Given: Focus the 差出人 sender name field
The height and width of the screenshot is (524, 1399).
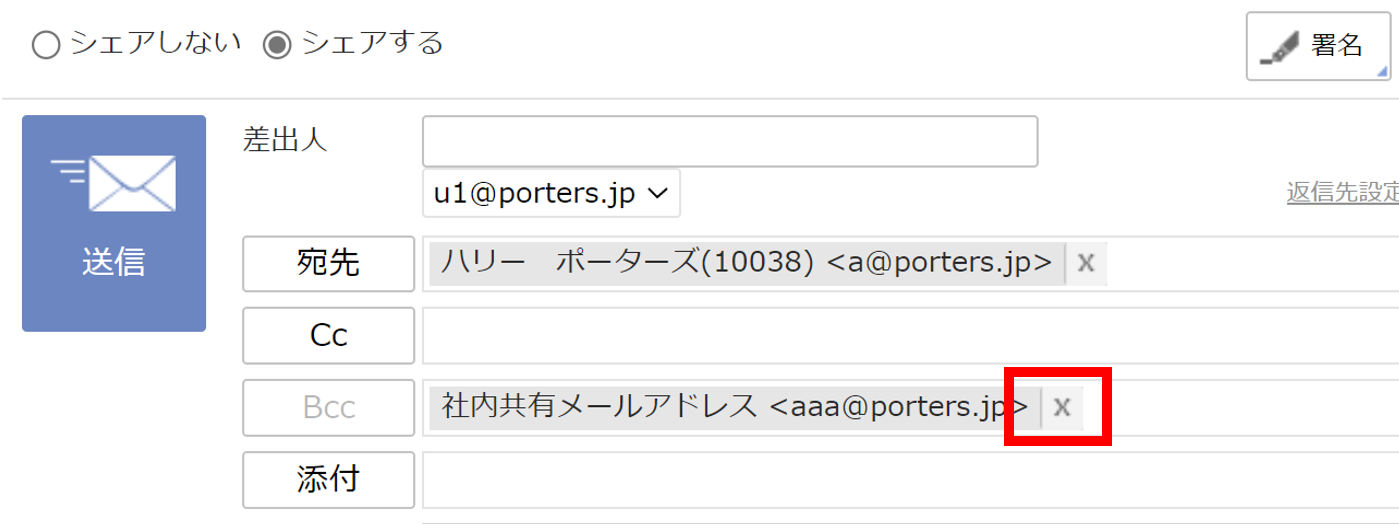Looking at the screenshot, I should click(730, 141).
